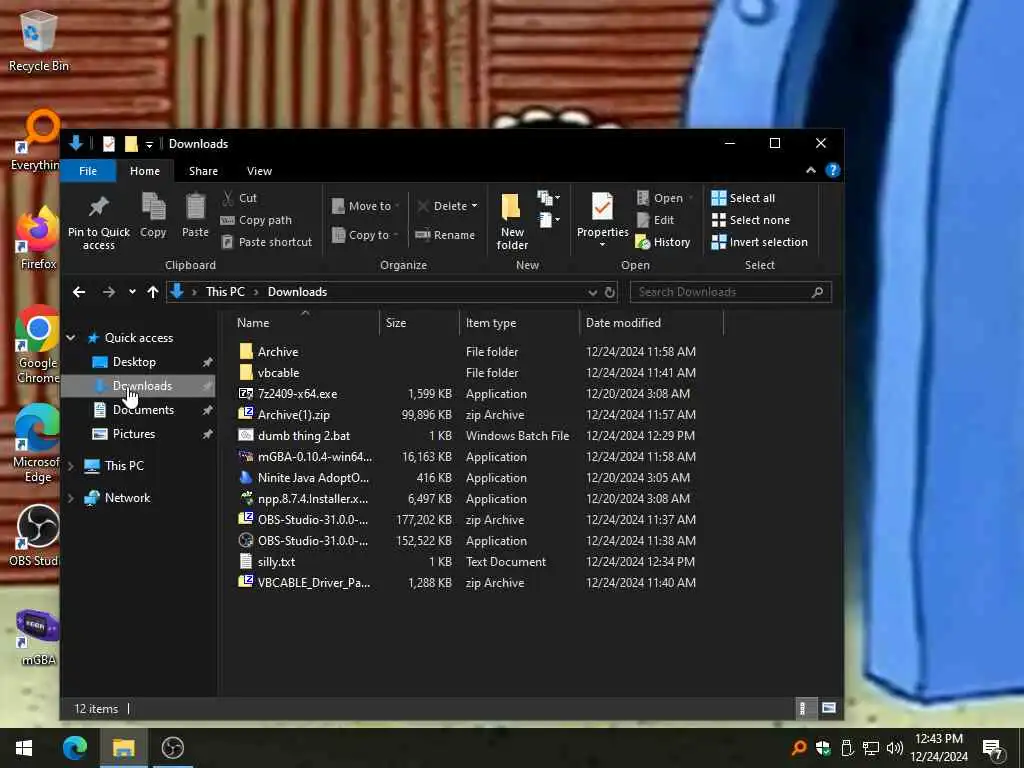Click Select none in ribbon
This screenshot has height=768, width=1024.
coord(750,220)
